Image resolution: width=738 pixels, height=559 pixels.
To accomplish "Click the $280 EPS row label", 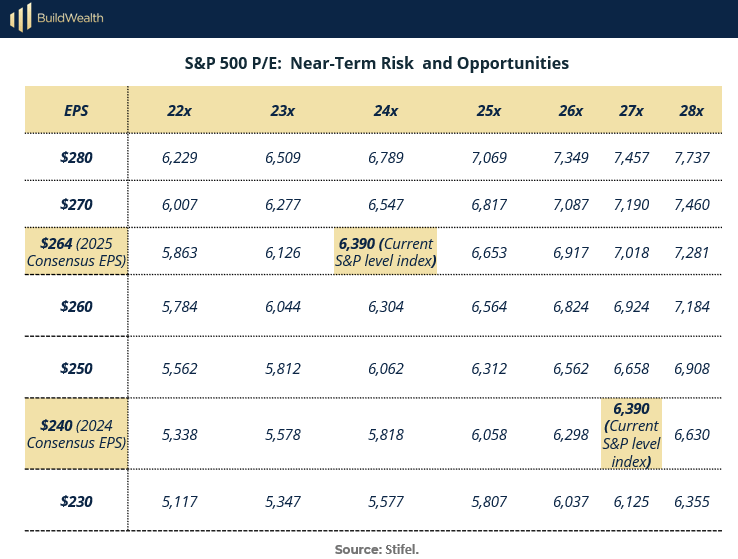I will [x=76, y=157].
